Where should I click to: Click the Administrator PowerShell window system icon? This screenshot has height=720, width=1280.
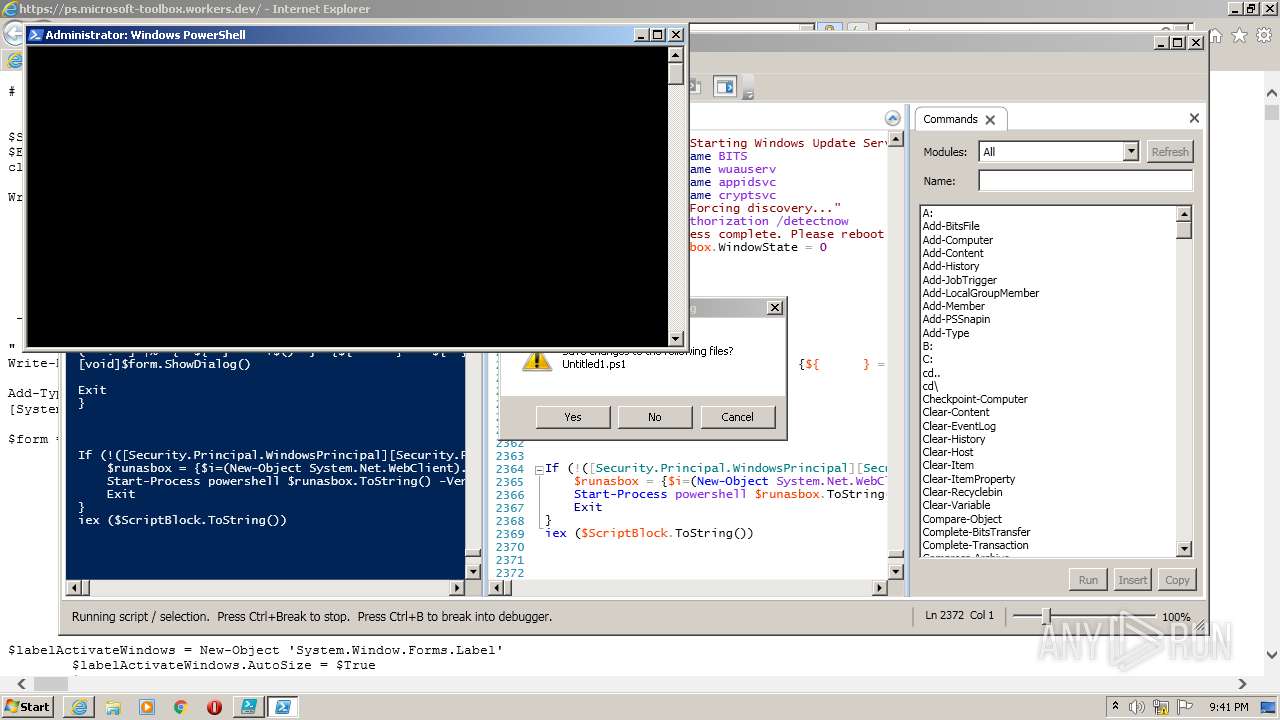click(35, 34)
